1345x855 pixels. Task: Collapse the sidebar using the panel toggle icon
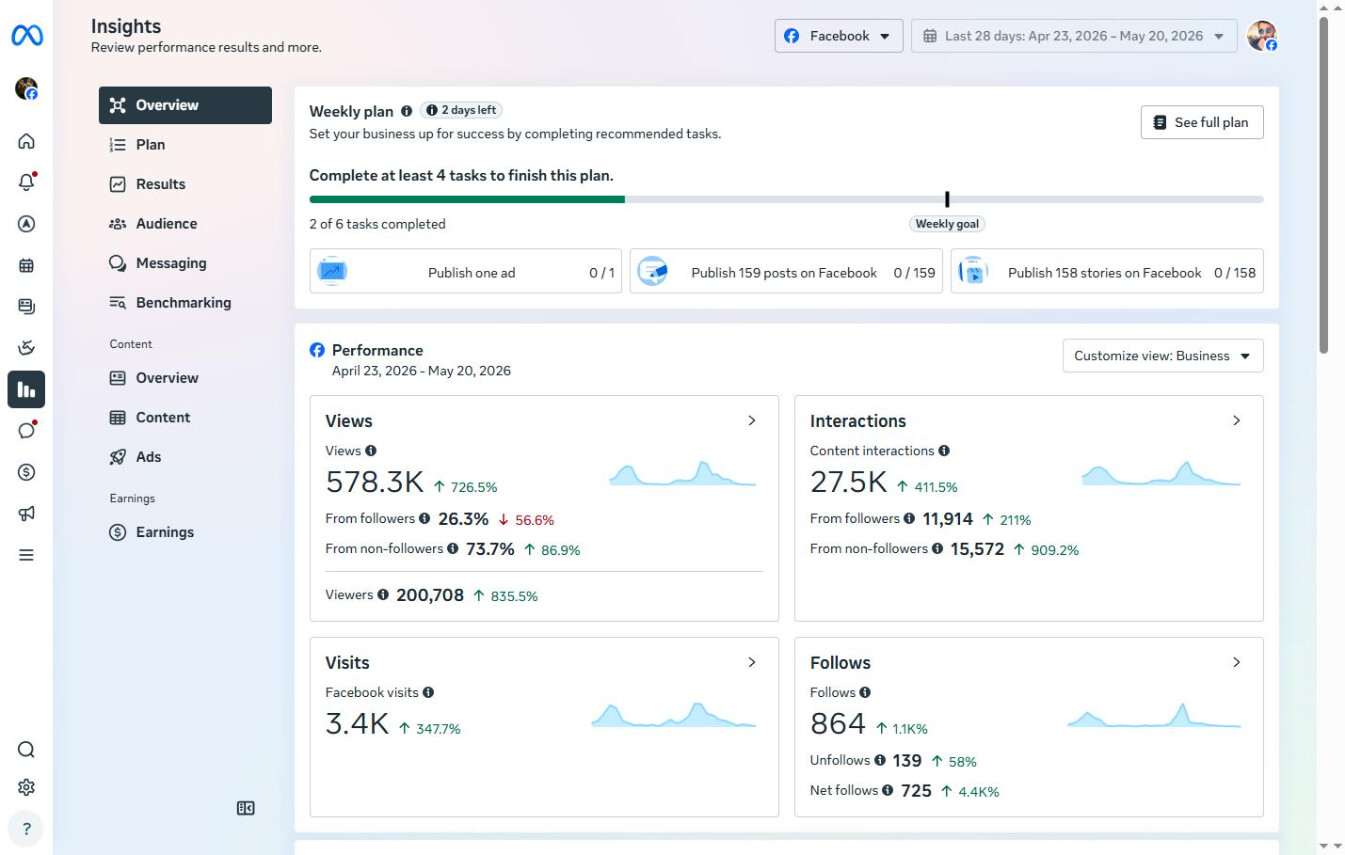point(246,808)
